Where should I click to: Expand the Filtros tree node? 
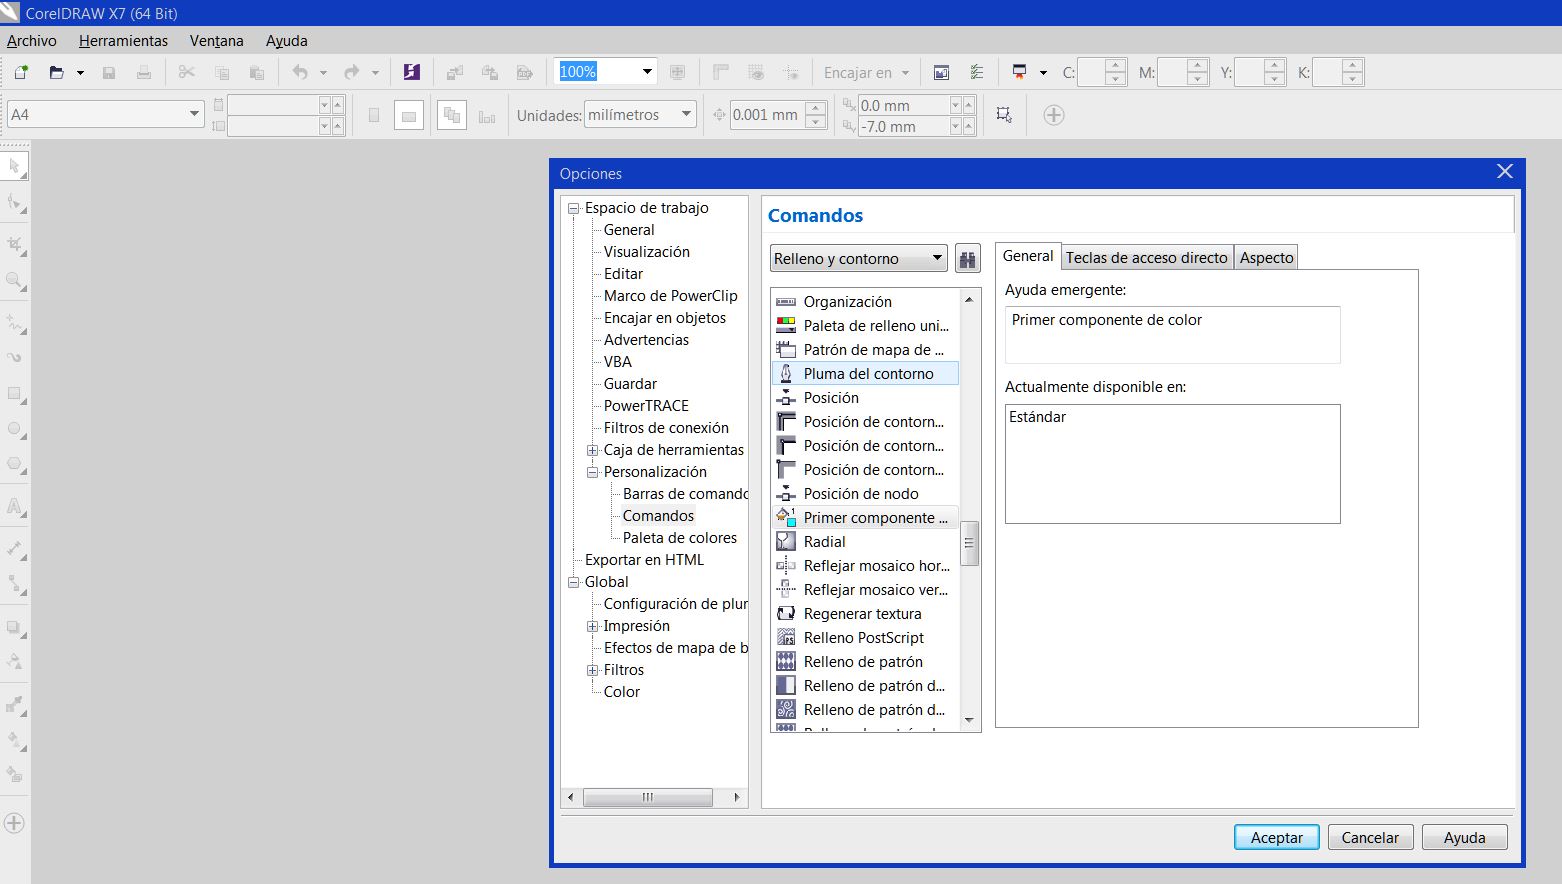click(x=593, y=671)
